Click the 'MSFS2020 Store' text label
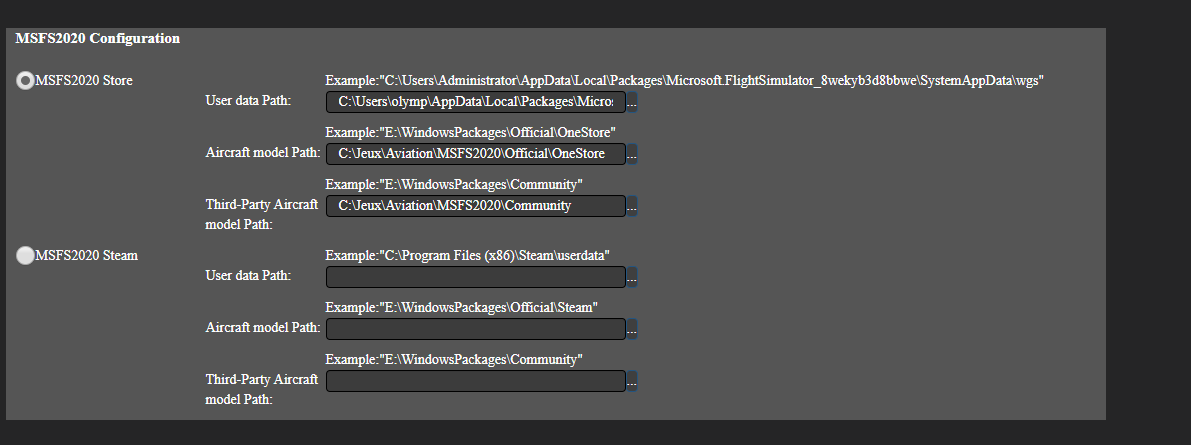 point(84,81)
